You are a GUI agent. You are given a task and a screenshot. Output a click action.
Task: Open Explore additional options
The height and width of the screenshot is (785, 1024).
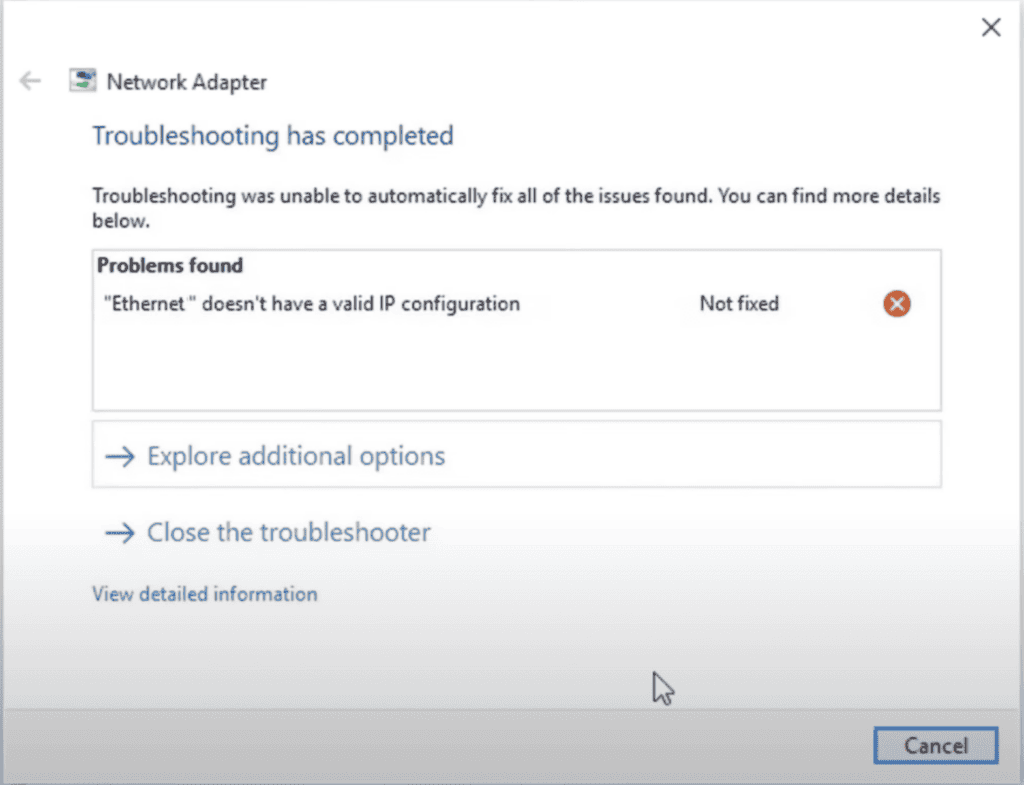[x=296, y=457]
